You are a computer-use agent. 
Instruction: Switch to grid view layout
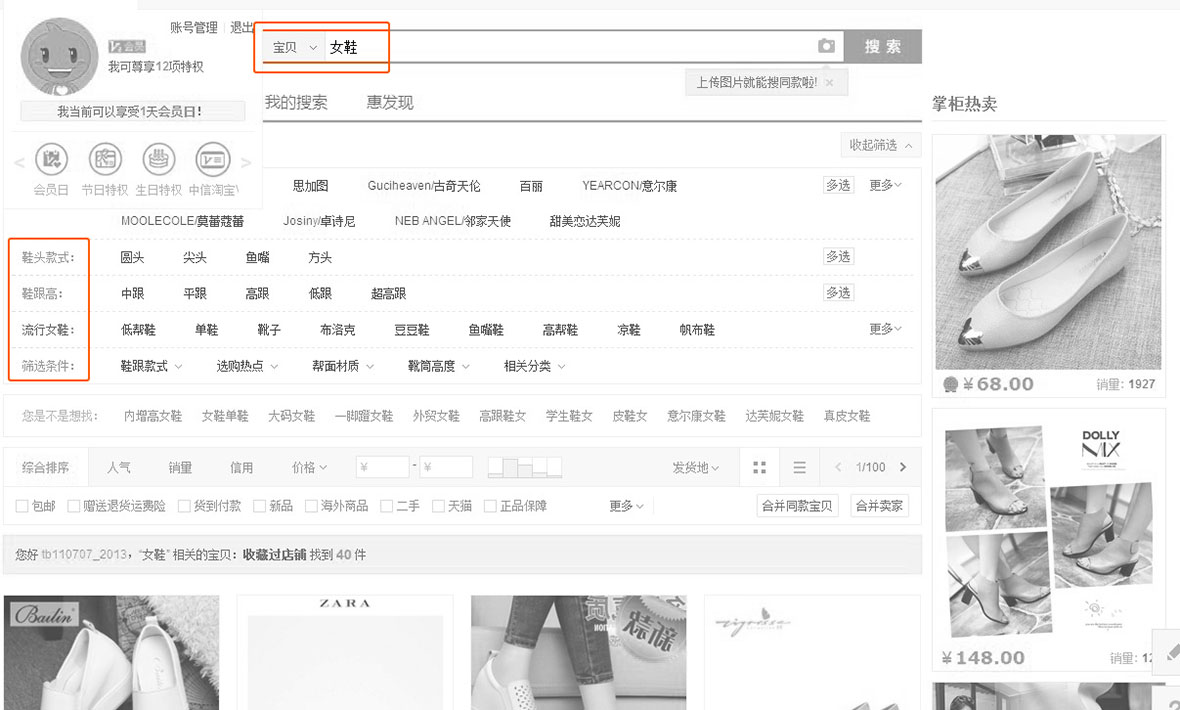click(x=759, y=468)
